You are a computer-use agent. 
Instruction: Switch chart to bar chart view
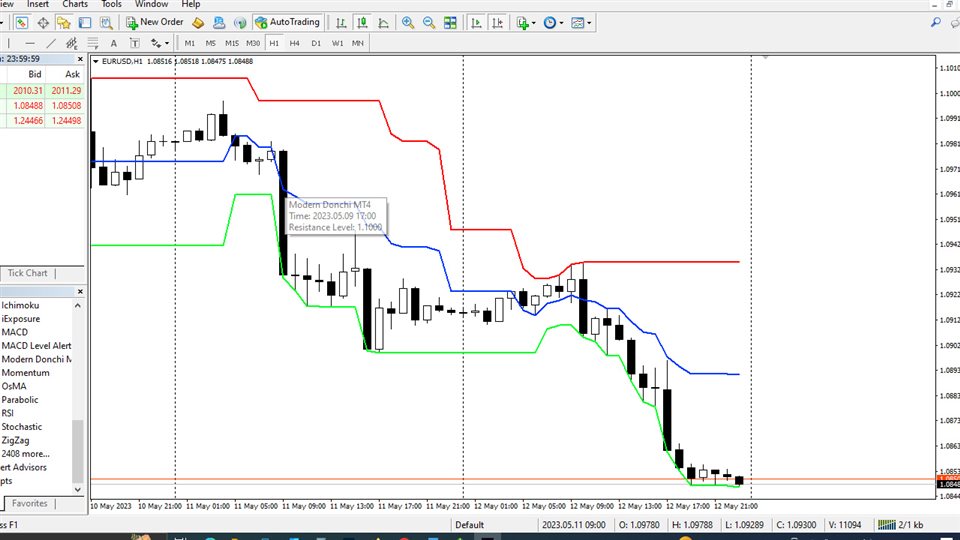coord(343,22)
